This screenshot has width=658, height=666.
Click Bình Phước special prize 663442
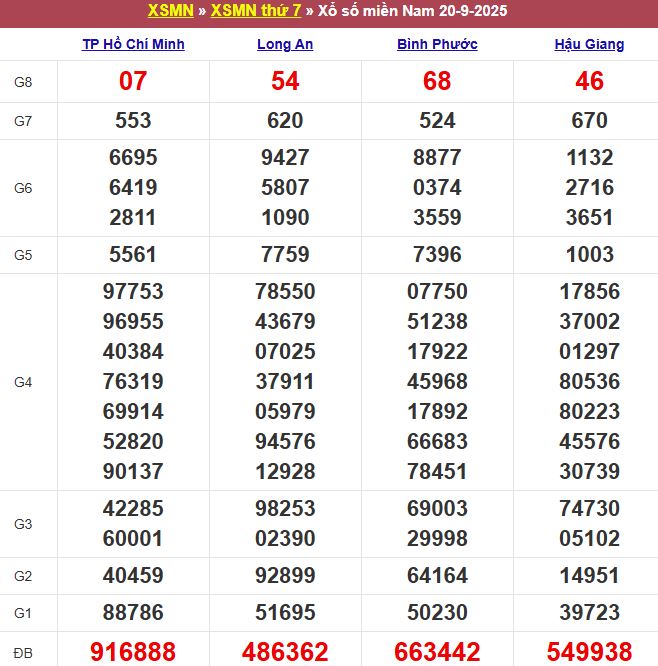[437, 652]
